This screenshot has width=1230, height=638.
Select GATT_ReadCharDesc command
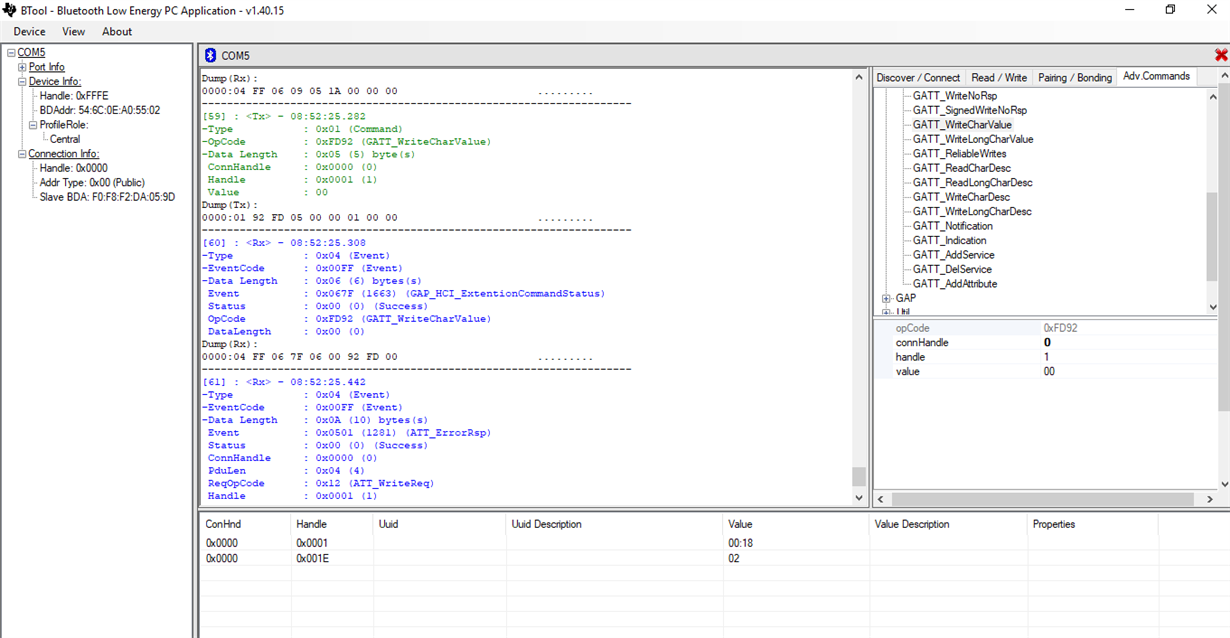coord(961,168)
